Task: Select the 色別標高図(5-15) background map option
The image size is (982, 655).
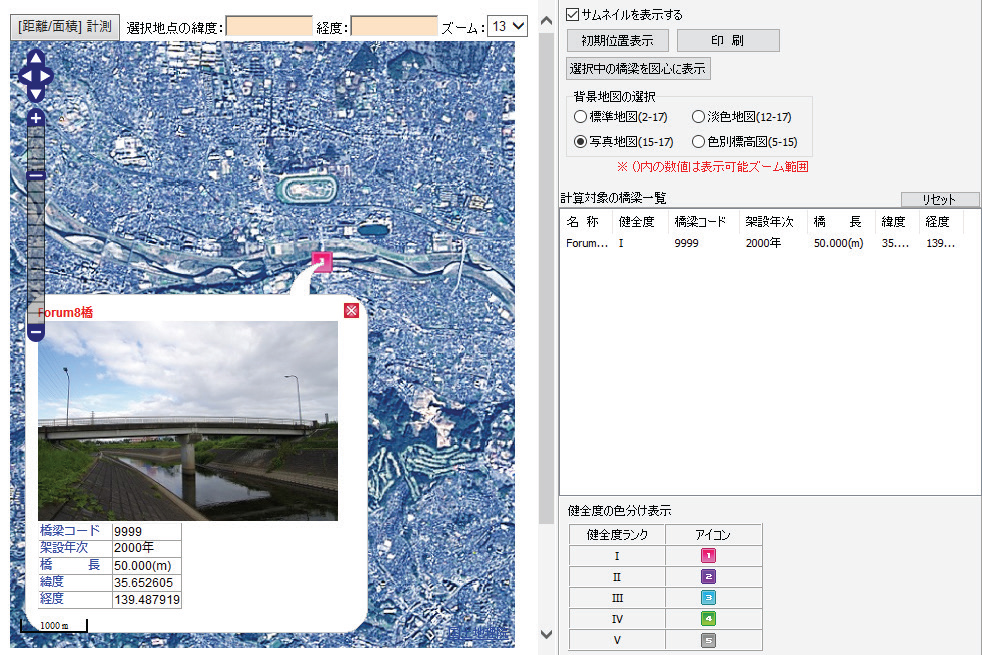Action: coord(698,142)
